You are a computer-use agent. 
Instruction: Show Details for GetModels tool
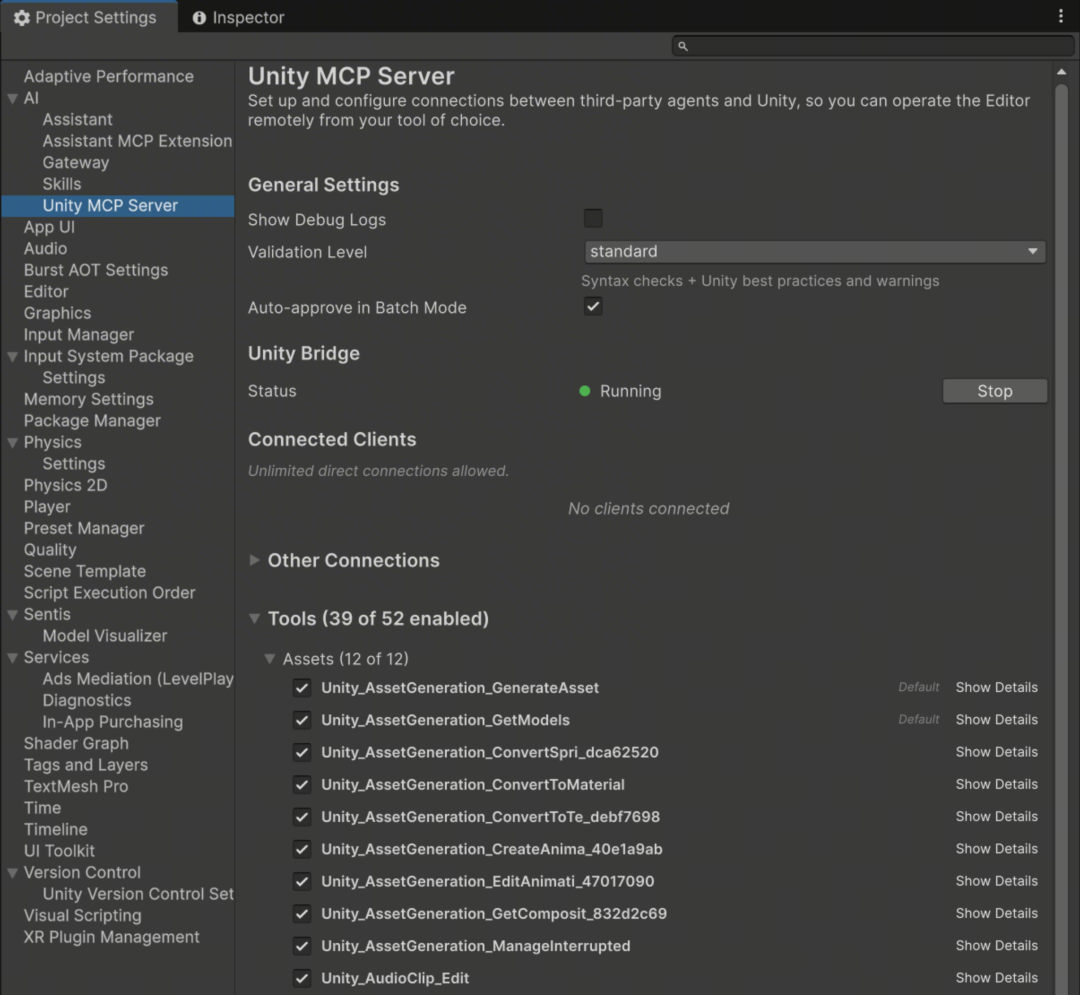tap(997, 720)
